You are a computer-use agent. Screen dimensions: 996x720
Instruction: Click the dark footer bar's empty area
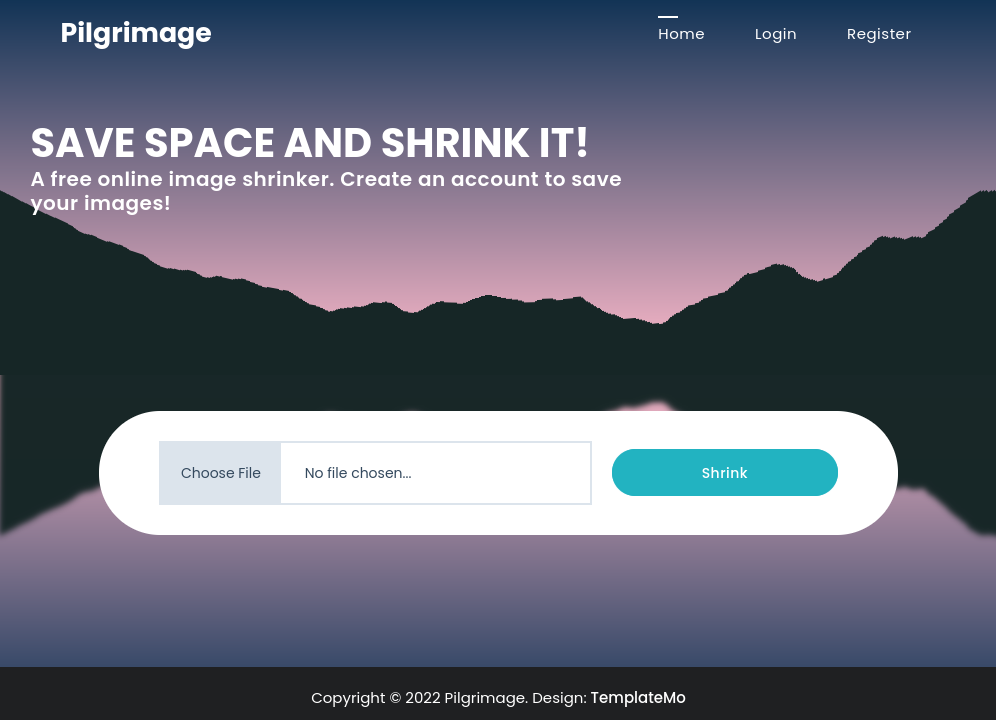click(x=150, y=695)
